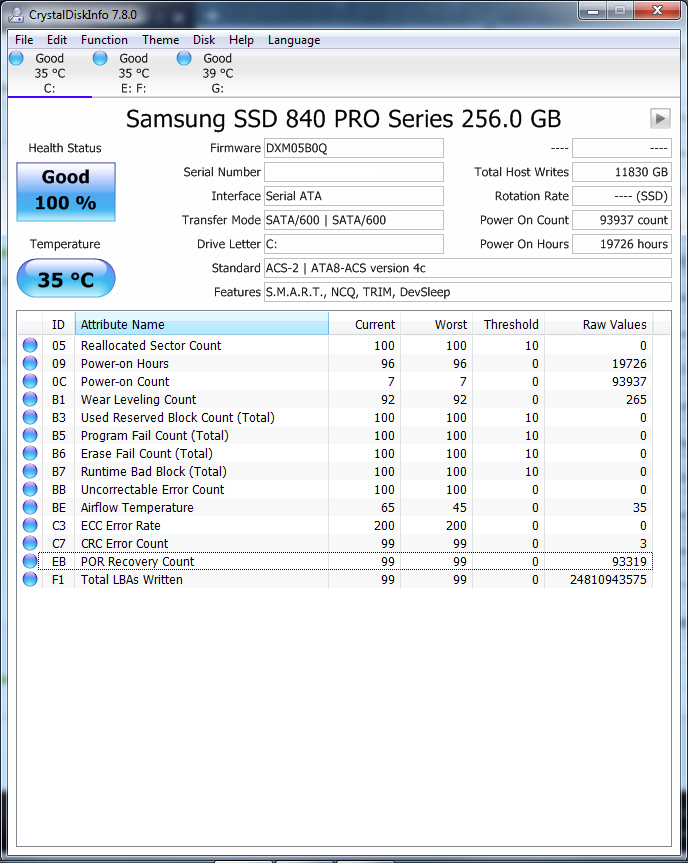Screen dimensions: 688x863
Task: Click the Total Host Writes value 11830 GB
Action: (x=621, y=172)
